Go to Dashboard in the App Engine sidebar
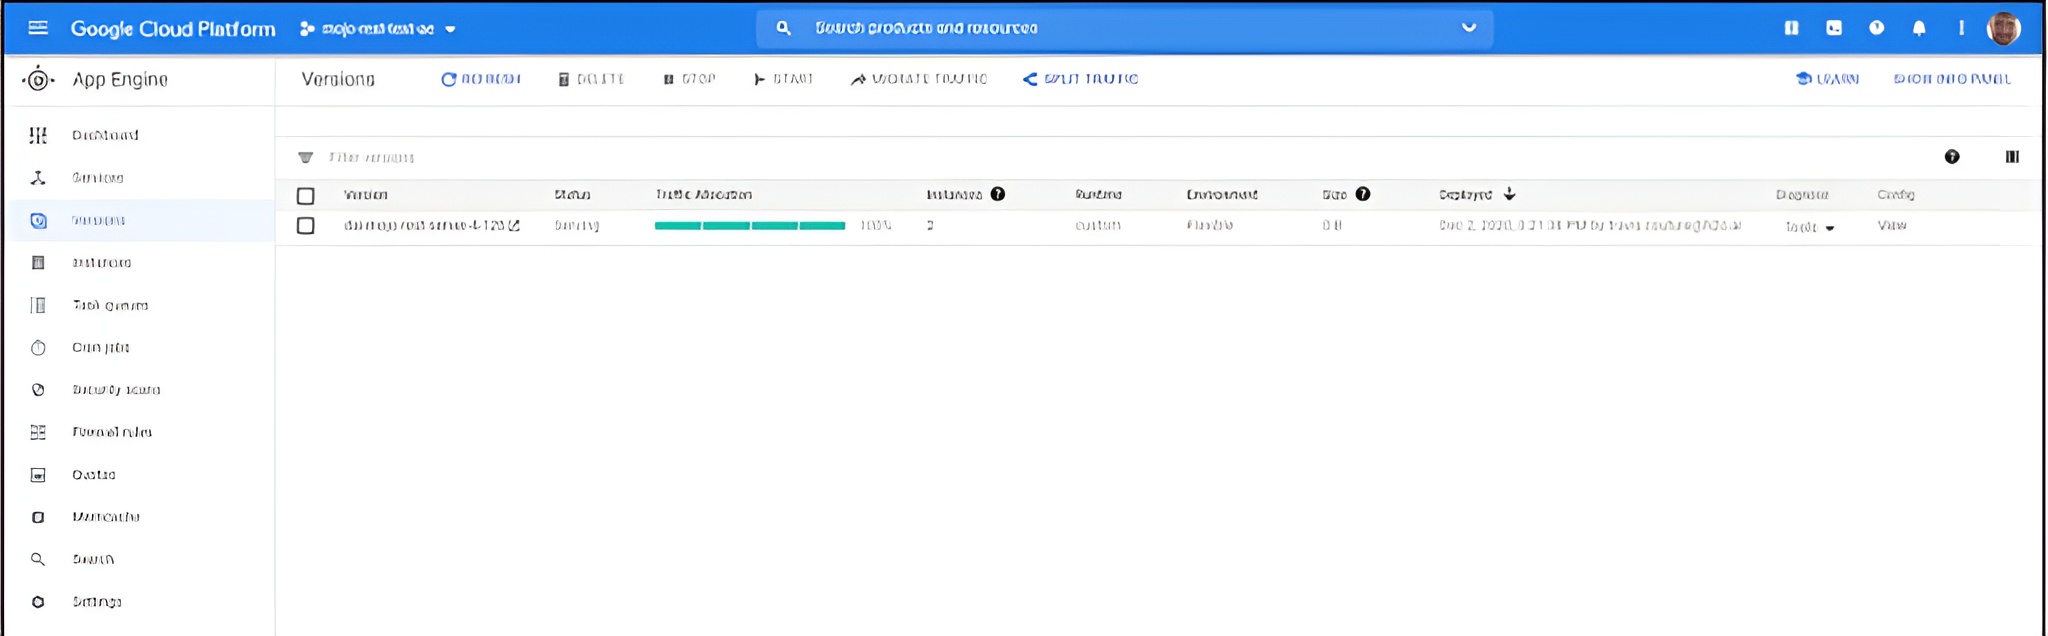 (x=105, y=135)
